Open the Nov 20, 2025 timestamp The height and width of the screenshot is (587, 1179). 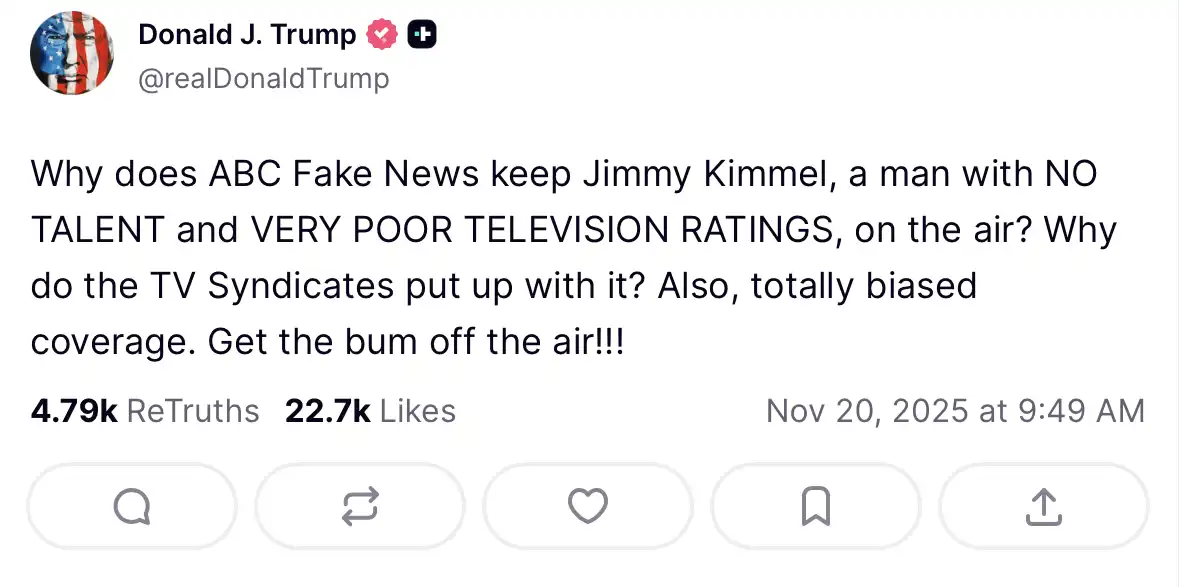(x=955, y=411)
